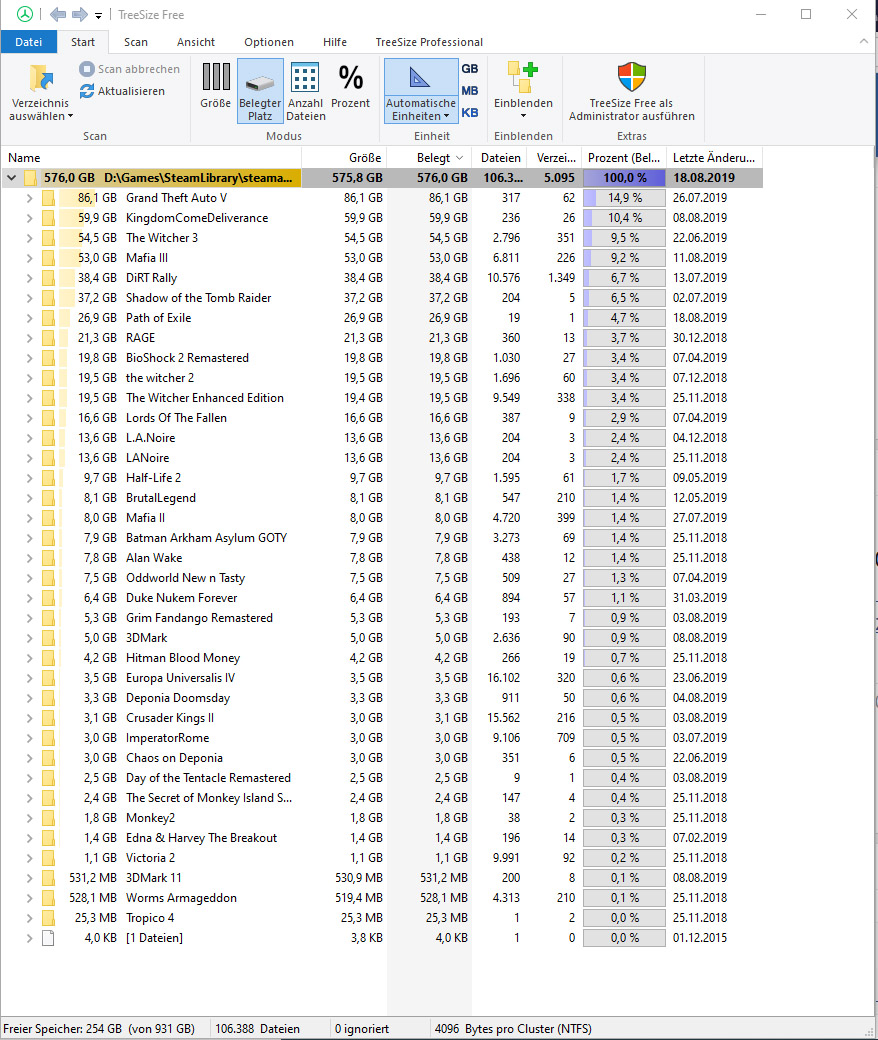Switch to the Start ribbon tab
Viewport: 878px width, 1040px height.
(x=83, y=42)
